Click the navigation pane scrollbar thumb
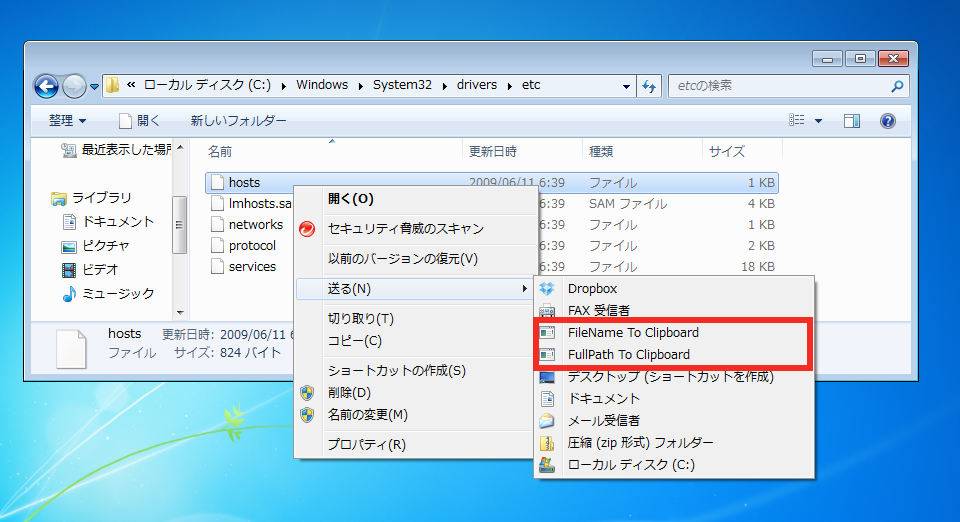Screen dimensions: 960x522 180,225
